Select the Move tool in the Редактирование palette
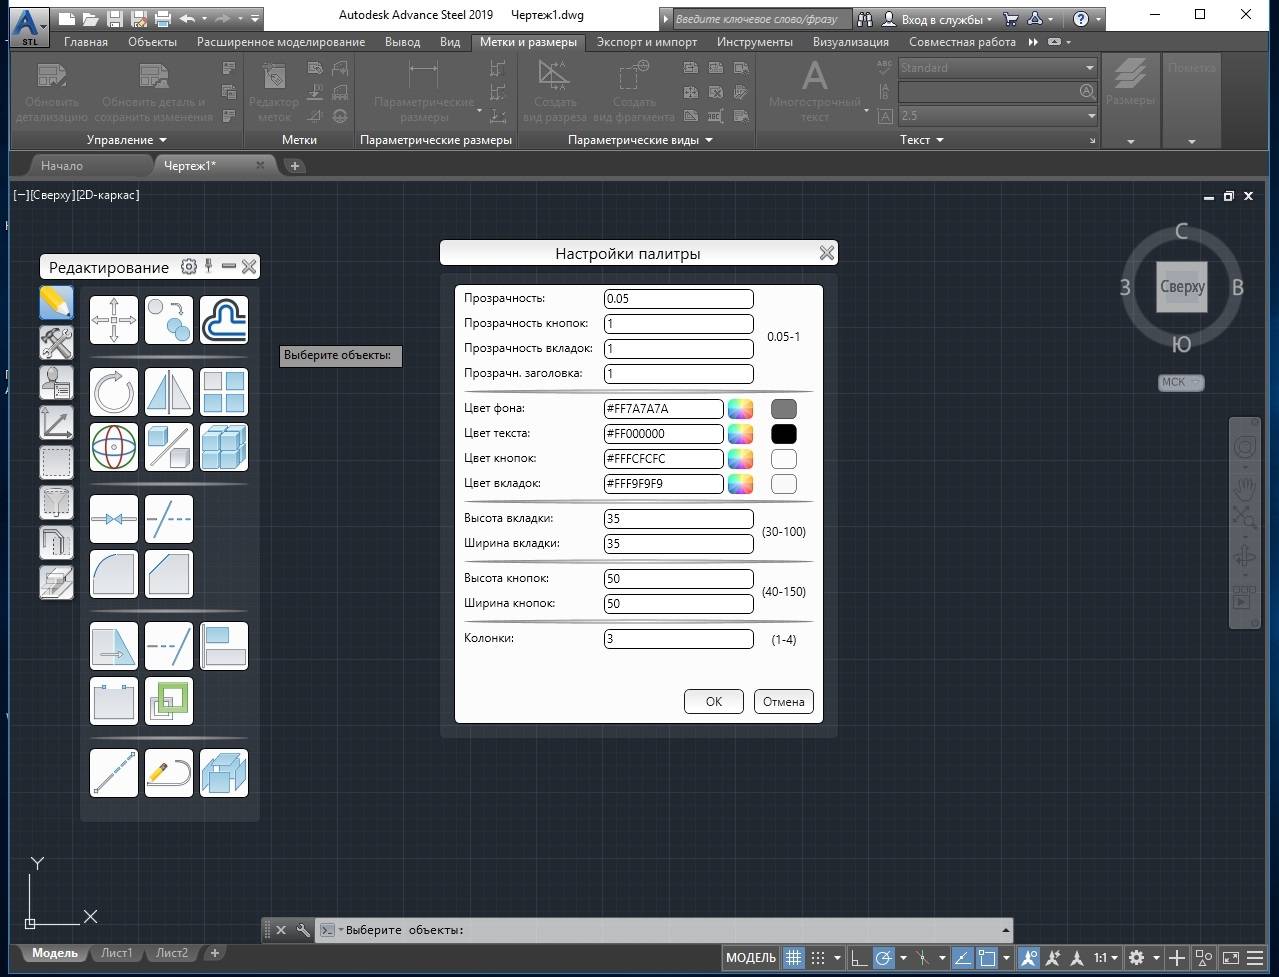 pyautogui.click(x=114, y=320)
